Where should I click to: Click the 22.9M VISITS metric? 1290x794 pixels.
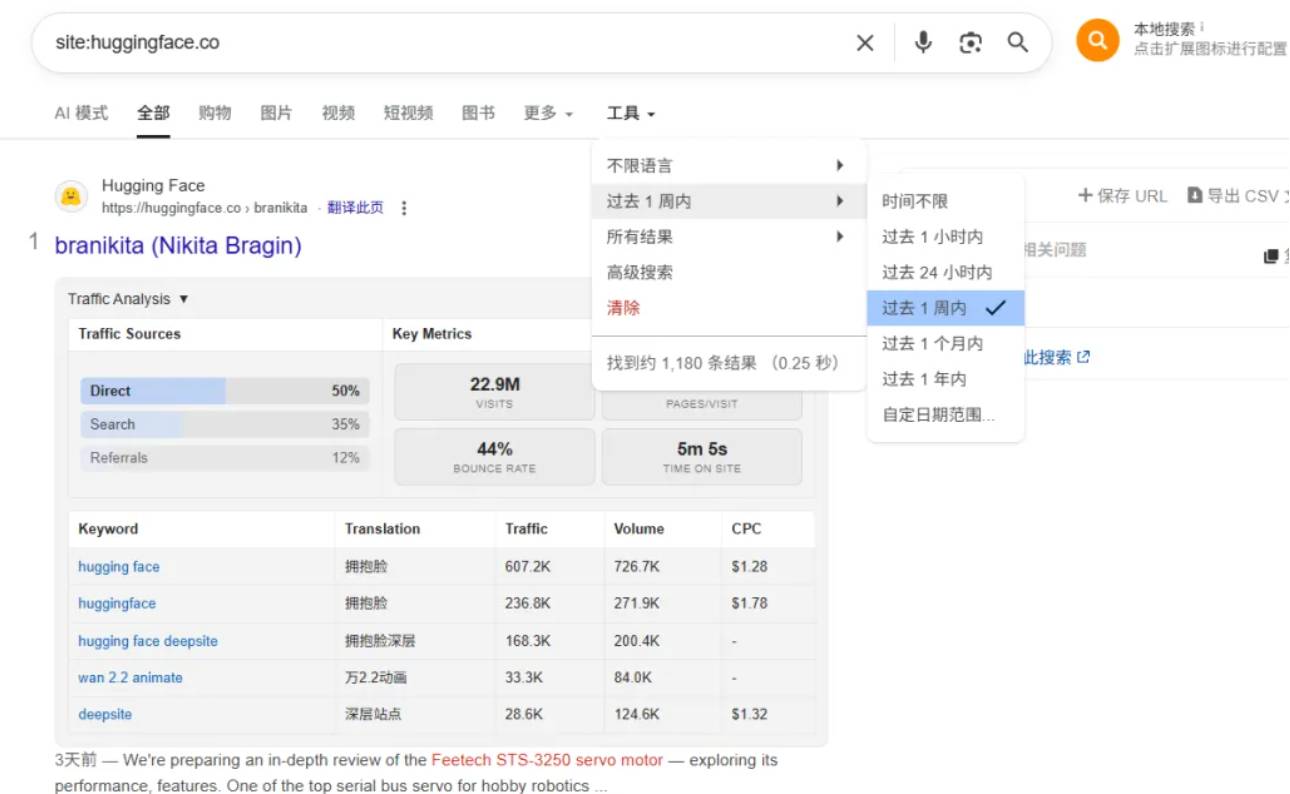[494, 391]
